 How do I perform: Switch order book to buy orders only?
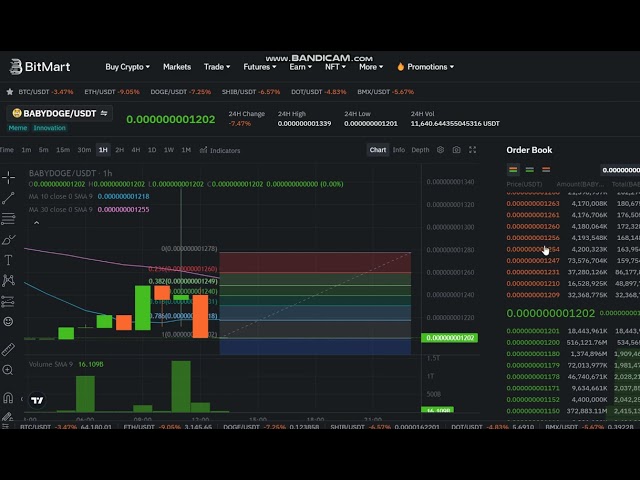click(x=528, y=170)
